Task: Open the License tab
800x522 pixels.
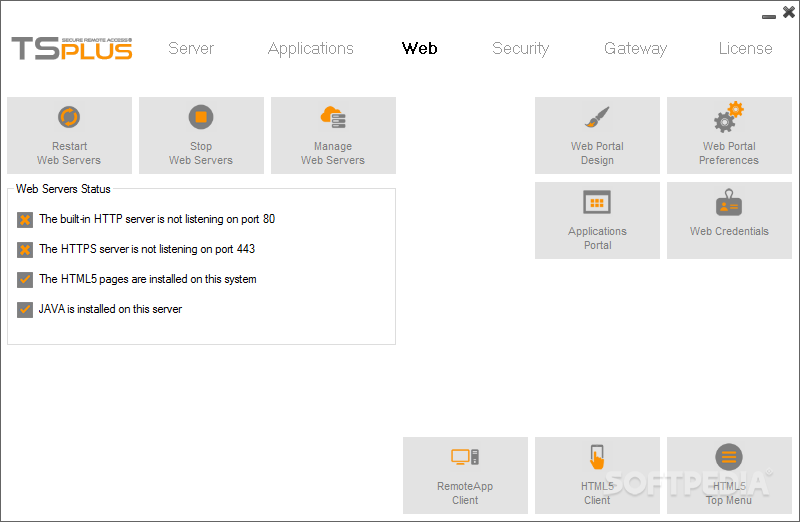Action: [x=745, y=48]
